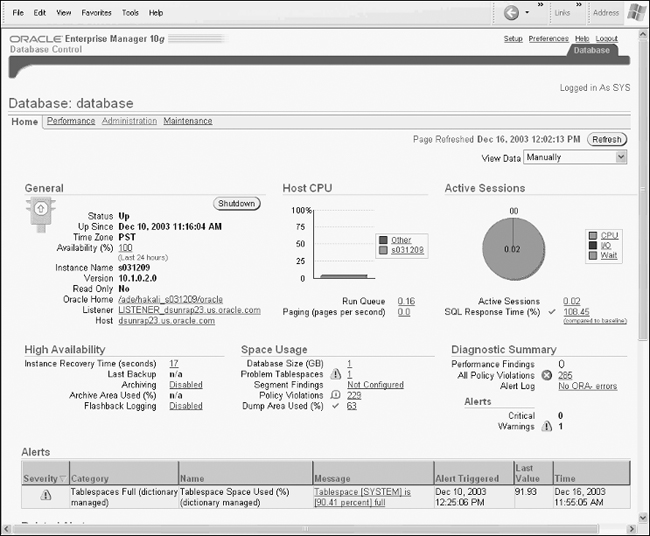Image resolution: width=650 pixels, height=536 pixels.
Task: Open the Tools menu
Action: 130,13
